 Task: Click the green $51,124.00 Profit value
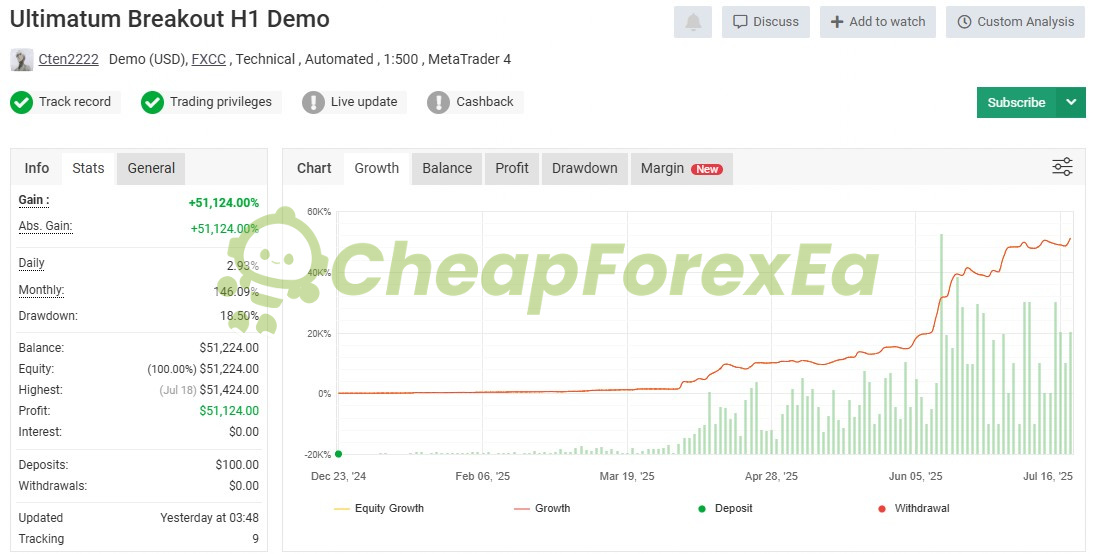229,411
